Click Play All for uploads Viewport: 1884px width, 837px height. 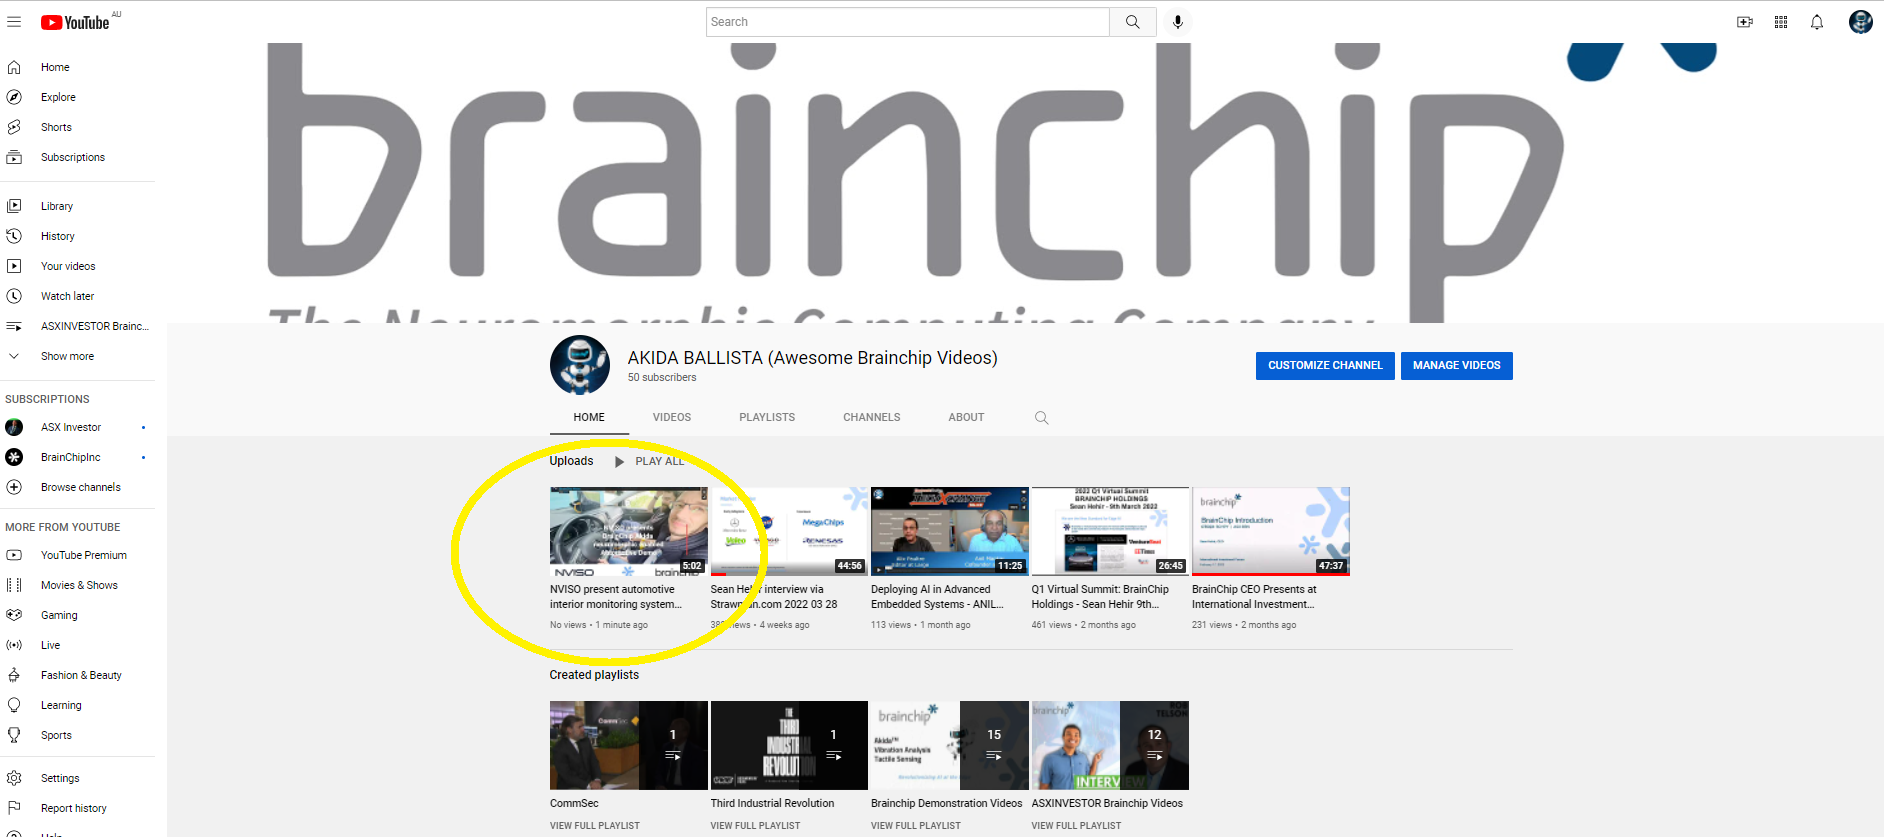(x=649, y=461)
